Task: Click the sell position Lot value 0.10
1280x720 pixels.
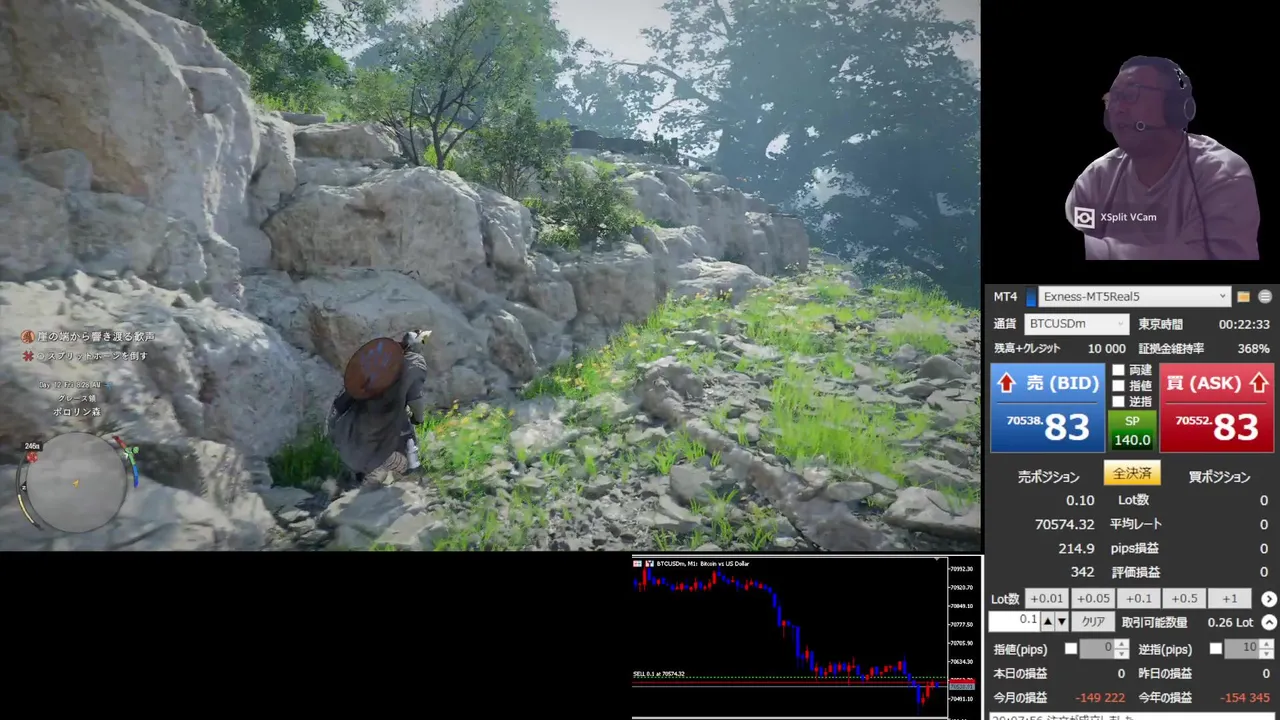Action: [x=1080, y=500]
